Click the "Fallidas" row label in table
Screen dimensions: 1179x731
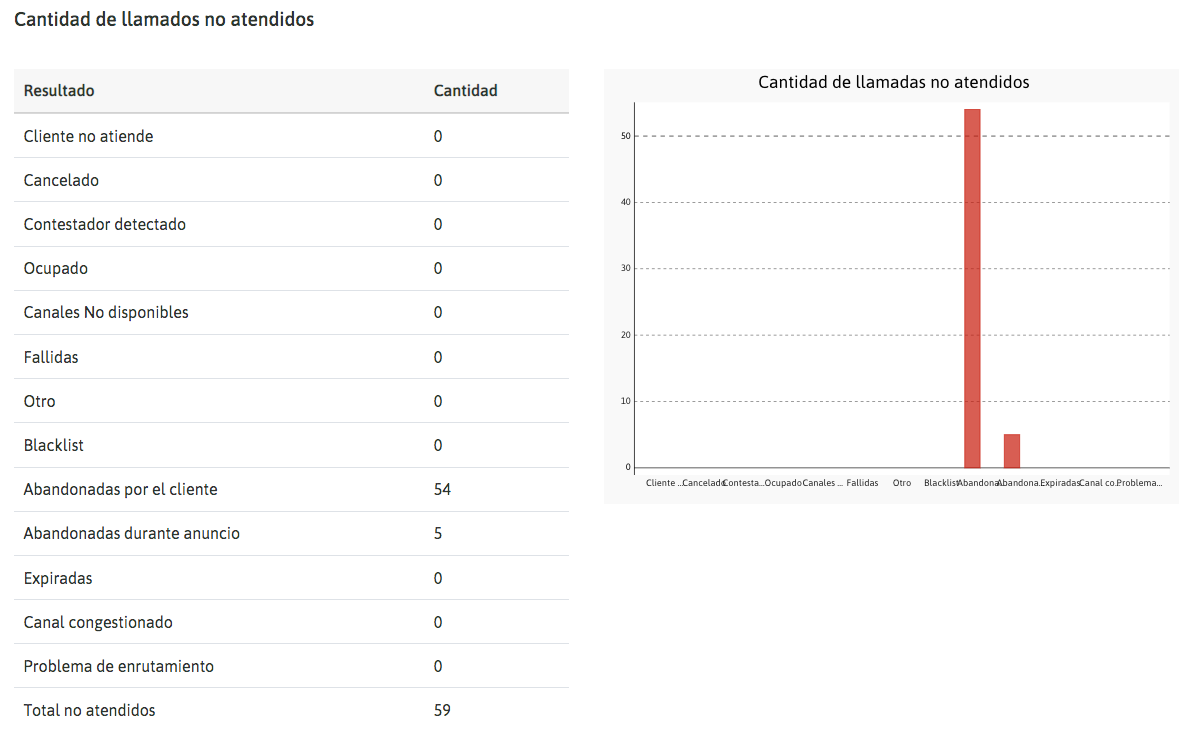[x=51, y=357]
